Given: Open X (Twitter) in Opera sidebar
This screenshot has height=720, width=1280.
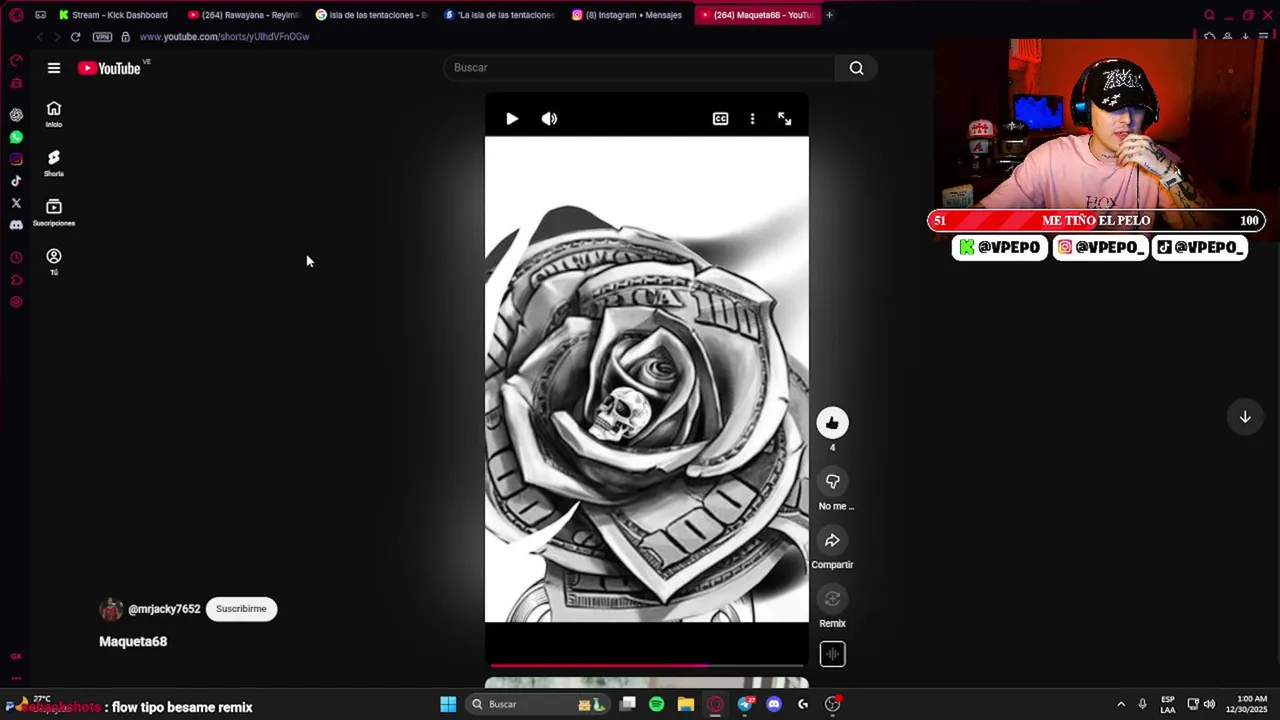Looking at the screenshot, I should (16, 203).
